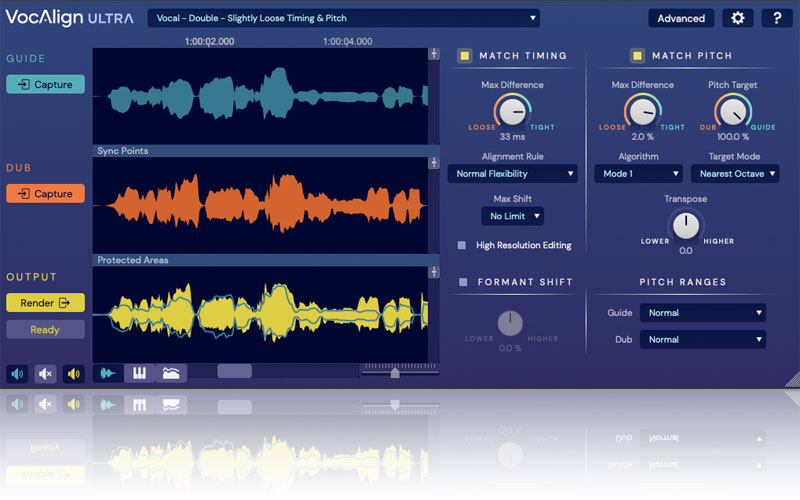Click the yellow output speaker icon
Image resolution: width=800 pixels, height=500 pixels.
pyautogui.click(x=73, y=374)
